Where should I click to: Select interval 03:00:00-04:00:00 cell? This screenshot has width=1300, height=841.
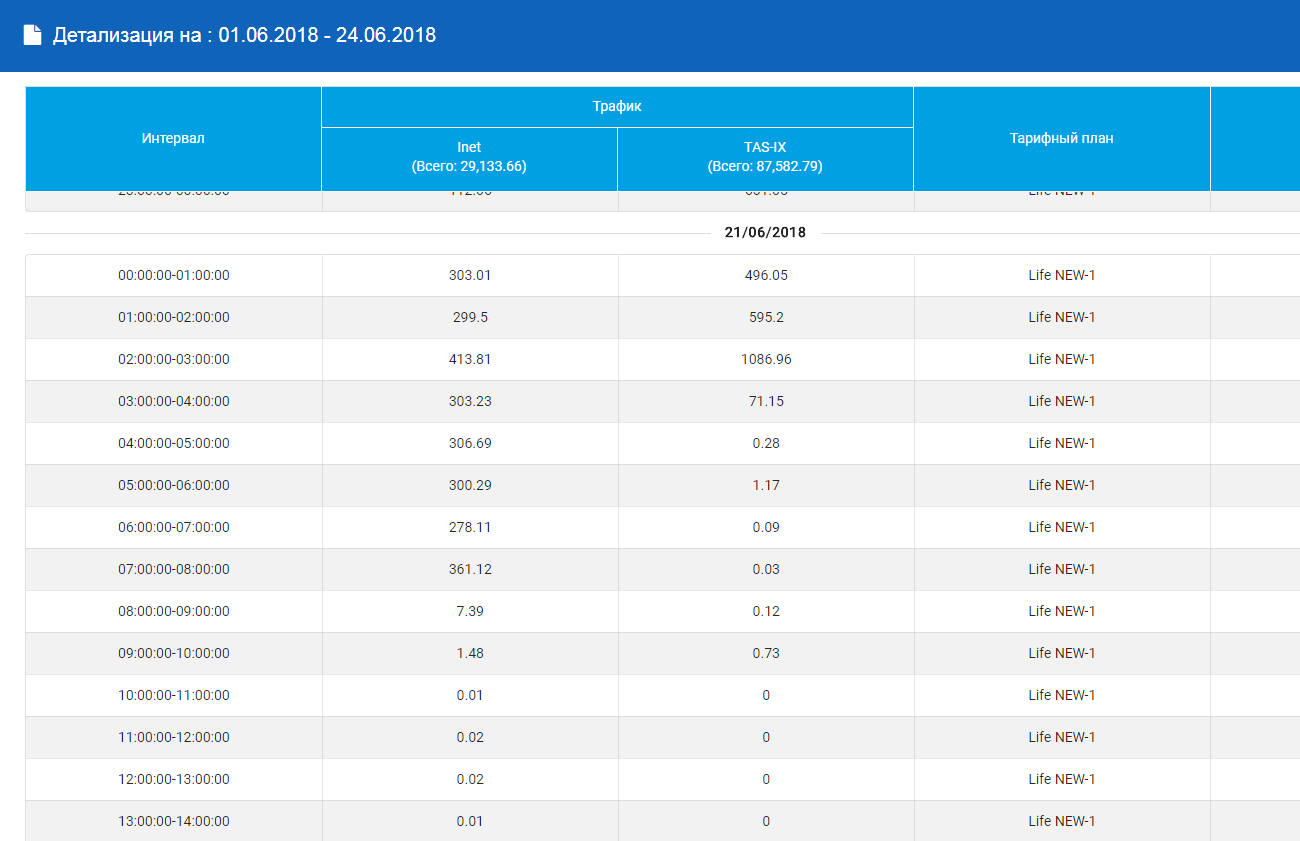pos(174,401)
